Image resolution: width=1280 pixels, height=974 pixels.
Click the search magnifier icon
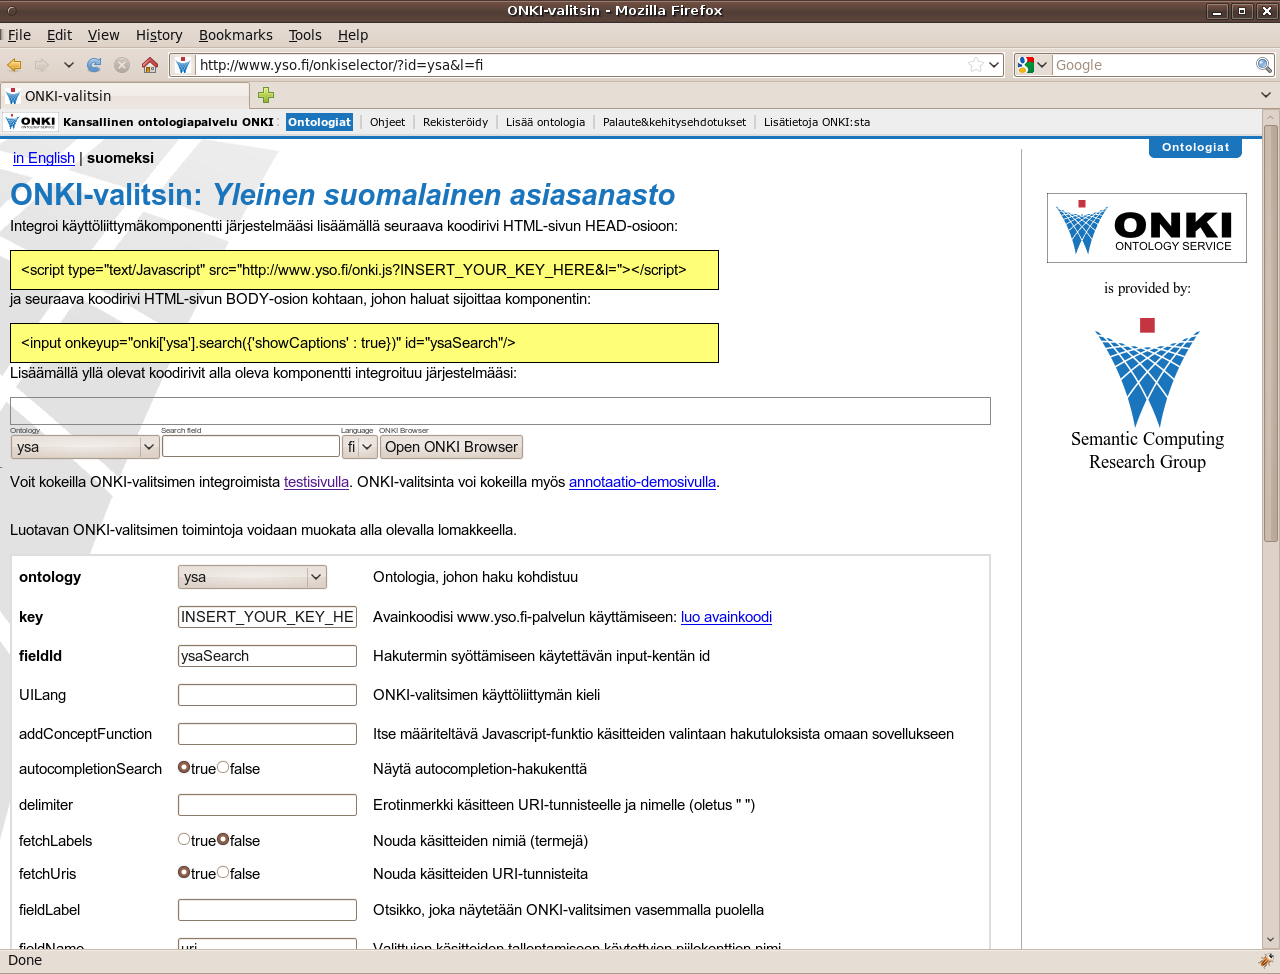[x=1264, y=65]
